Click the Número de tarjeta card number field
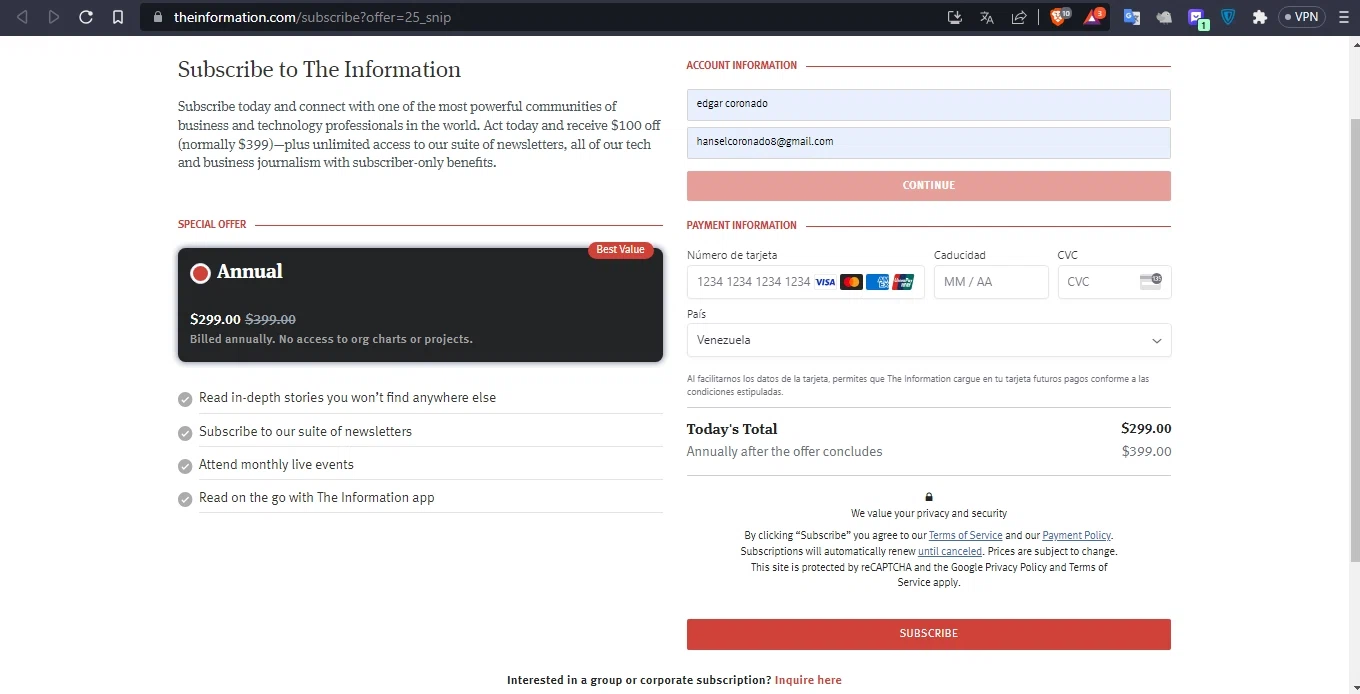This screenshot has height=694, width=1360. click(805, 282)
